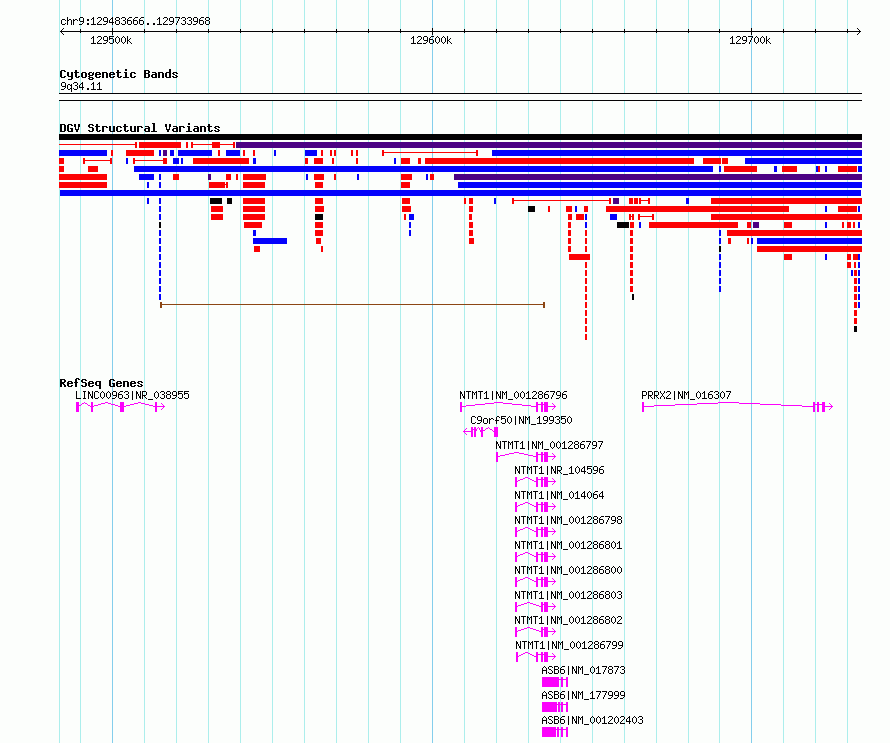Screen dimensions: 890x743
Task: Click the 9q34.11 cytogenetic band bar
Action: coord(460,97)
